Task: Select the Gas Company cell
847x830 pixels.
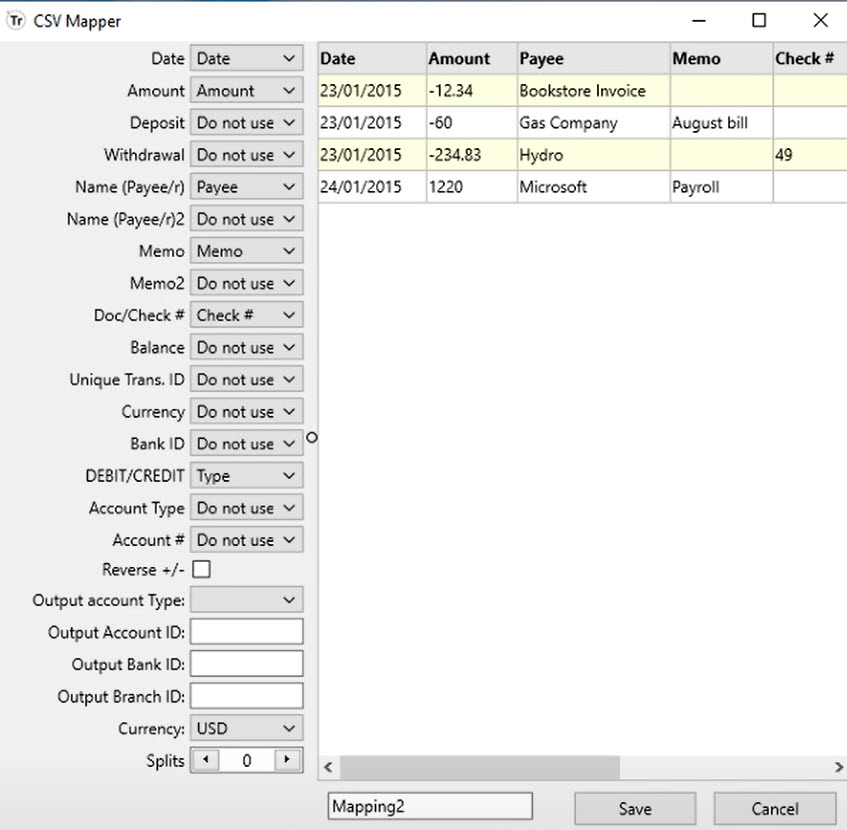Action: point(594,123)
